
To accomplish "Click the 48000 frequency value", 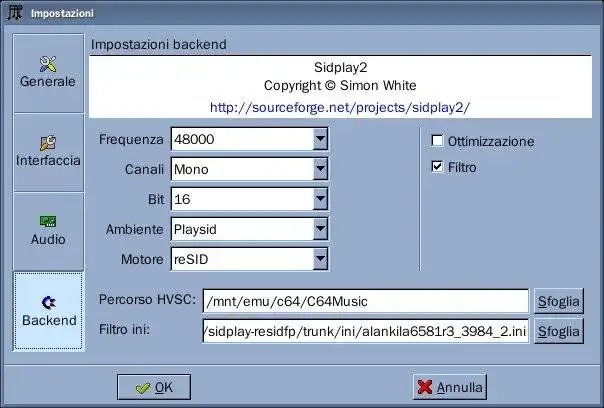I will (194, 139).
